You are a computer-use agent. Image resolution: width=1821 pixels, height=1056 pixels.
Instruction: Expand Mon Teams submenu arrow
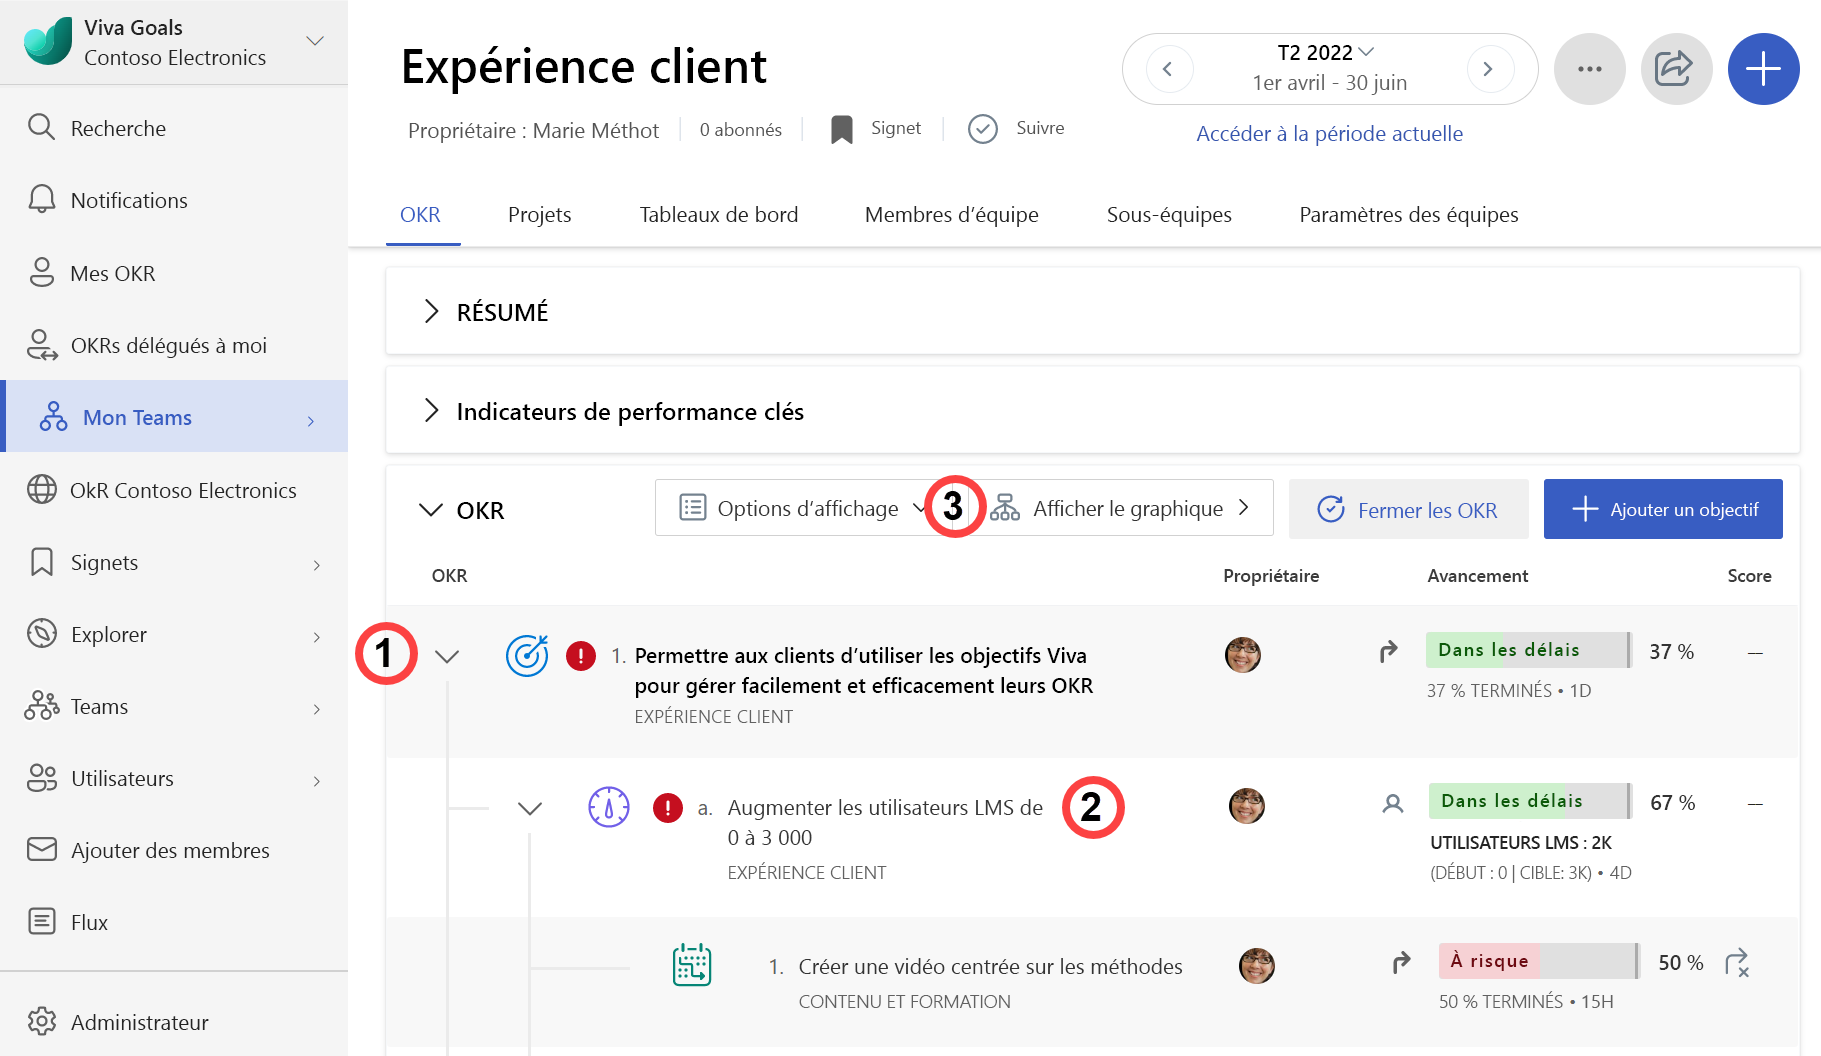[x=311, y=421]
